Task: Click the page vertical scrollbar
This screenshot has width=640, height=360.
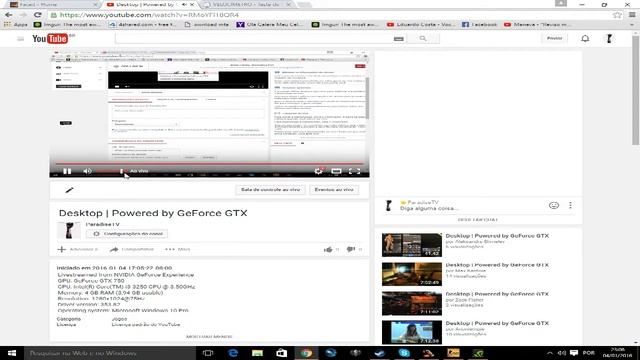Action: click(636, 90)
